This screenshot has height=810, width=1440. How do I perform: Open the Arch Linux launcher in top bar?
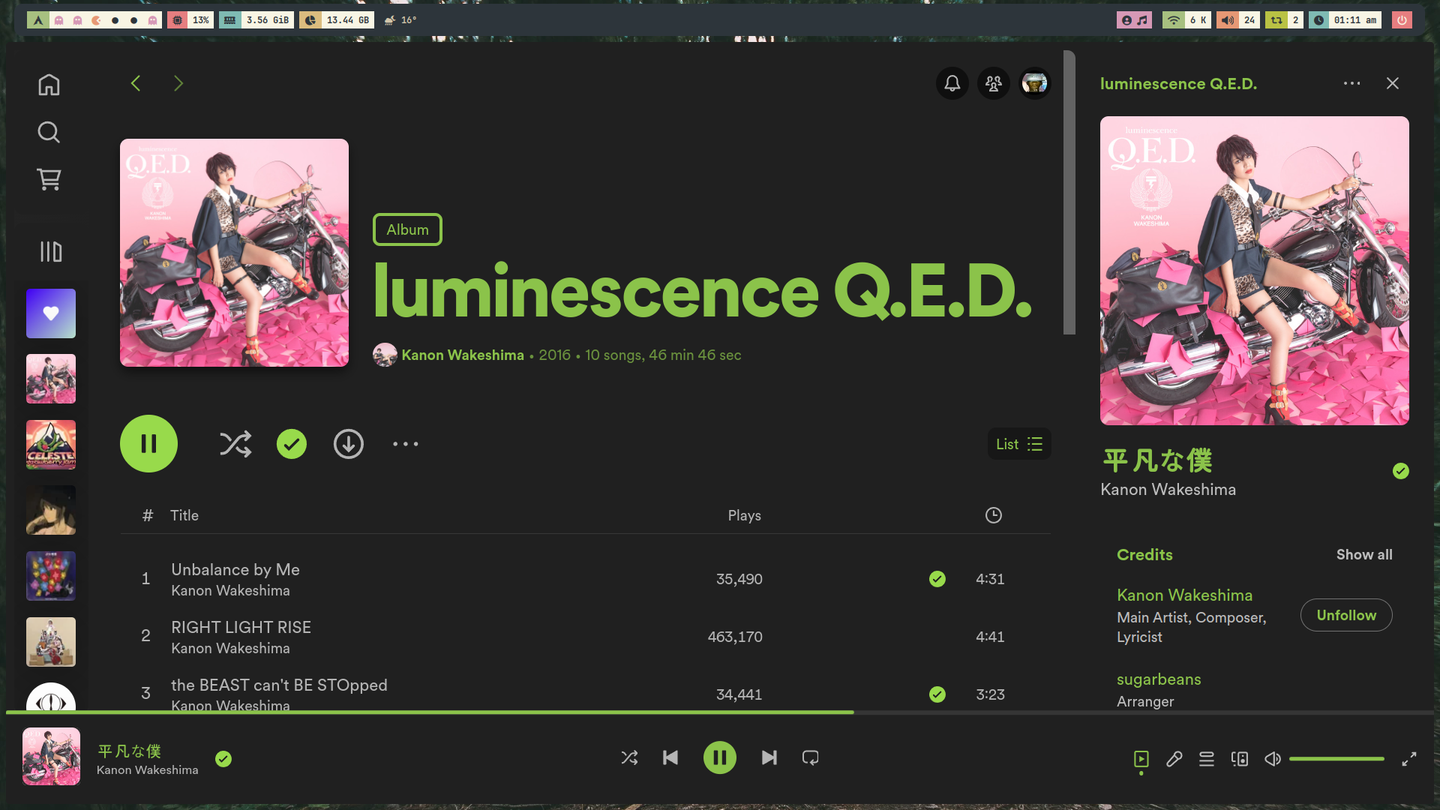coord(38,20)
